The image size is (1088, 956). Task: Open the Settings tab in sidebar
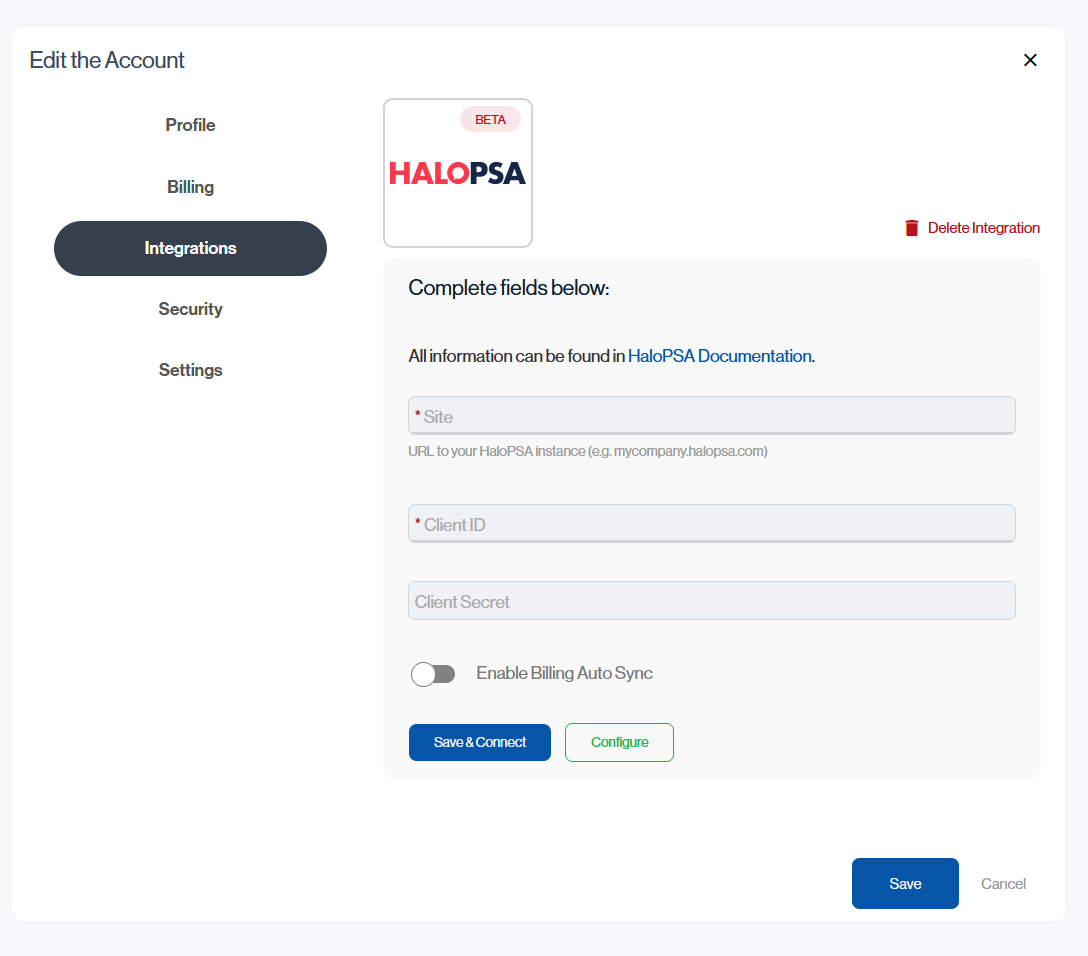pyautogui.click(x=190, y=370)
